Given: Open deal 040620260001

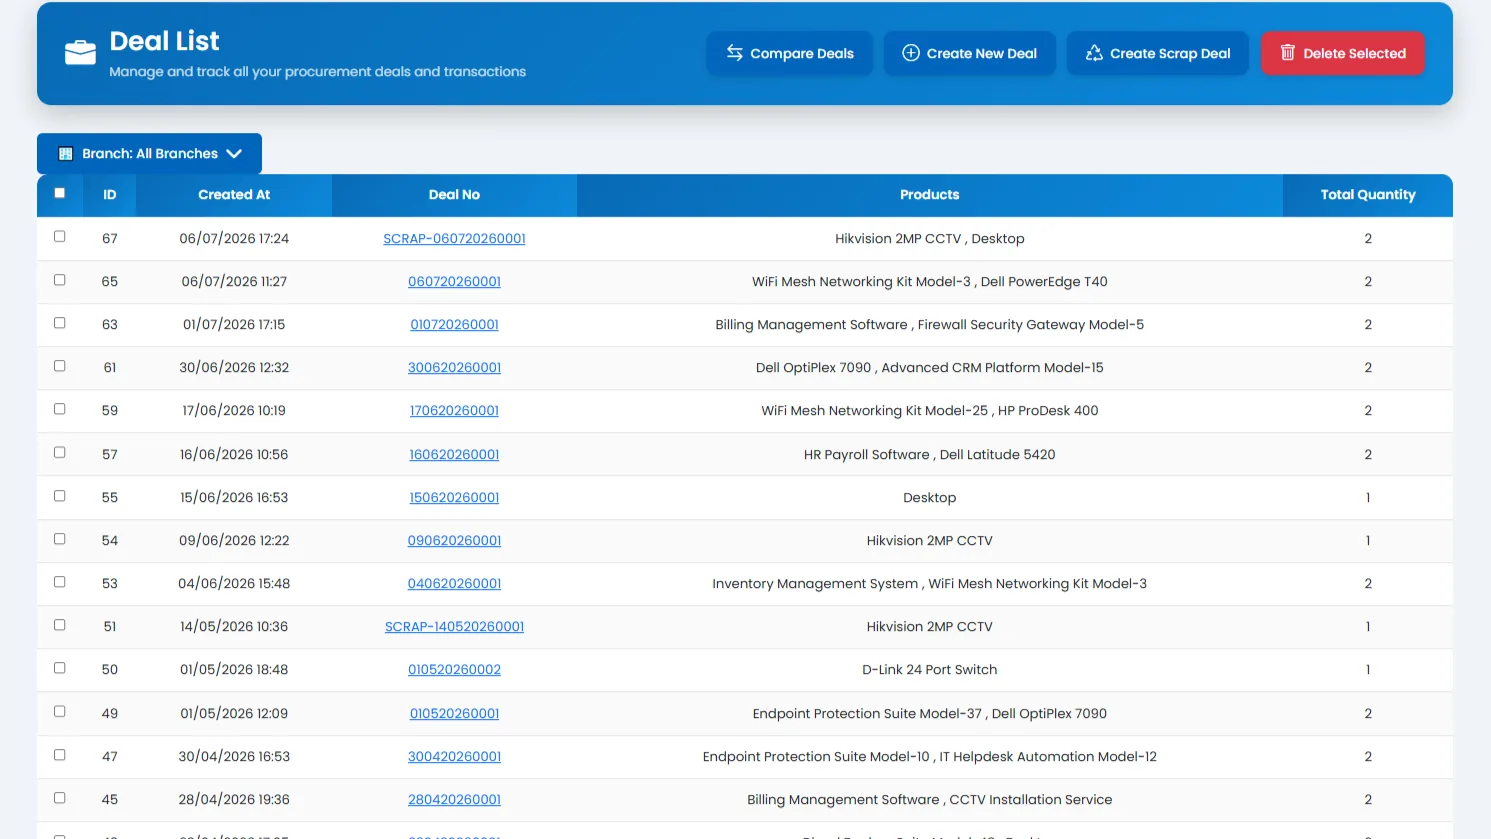Looking at the screenshot, I should [x=454, y=584].
